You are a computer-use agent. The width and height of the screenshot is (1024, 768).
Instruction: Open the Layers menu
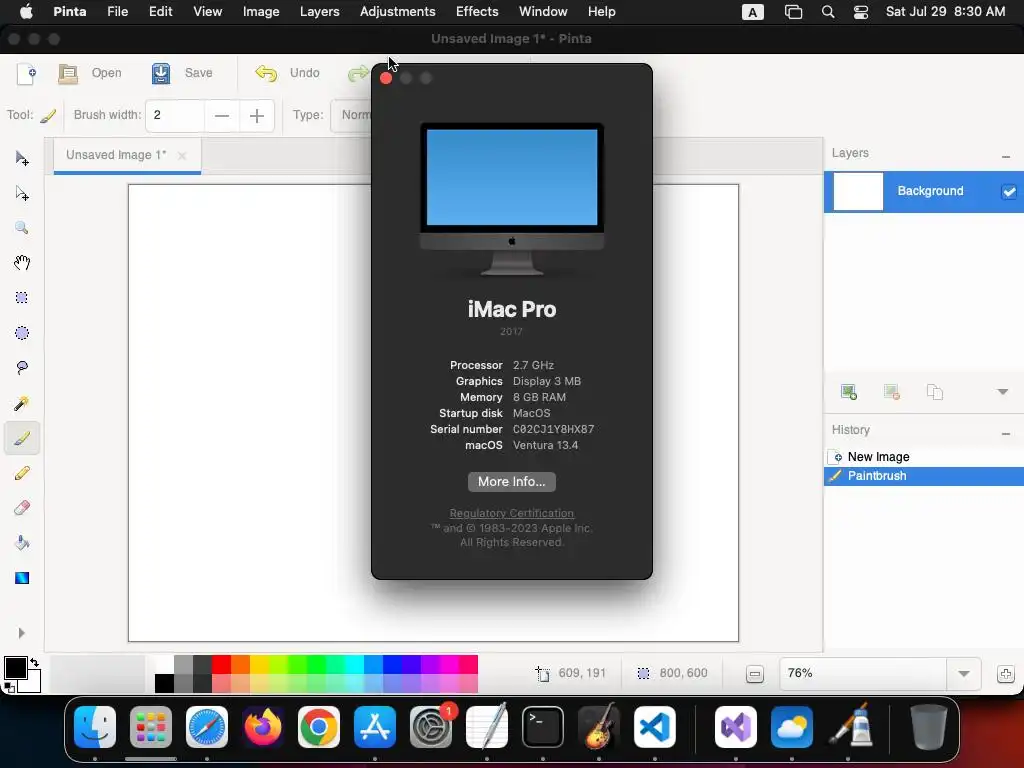(x=319, y=12)
